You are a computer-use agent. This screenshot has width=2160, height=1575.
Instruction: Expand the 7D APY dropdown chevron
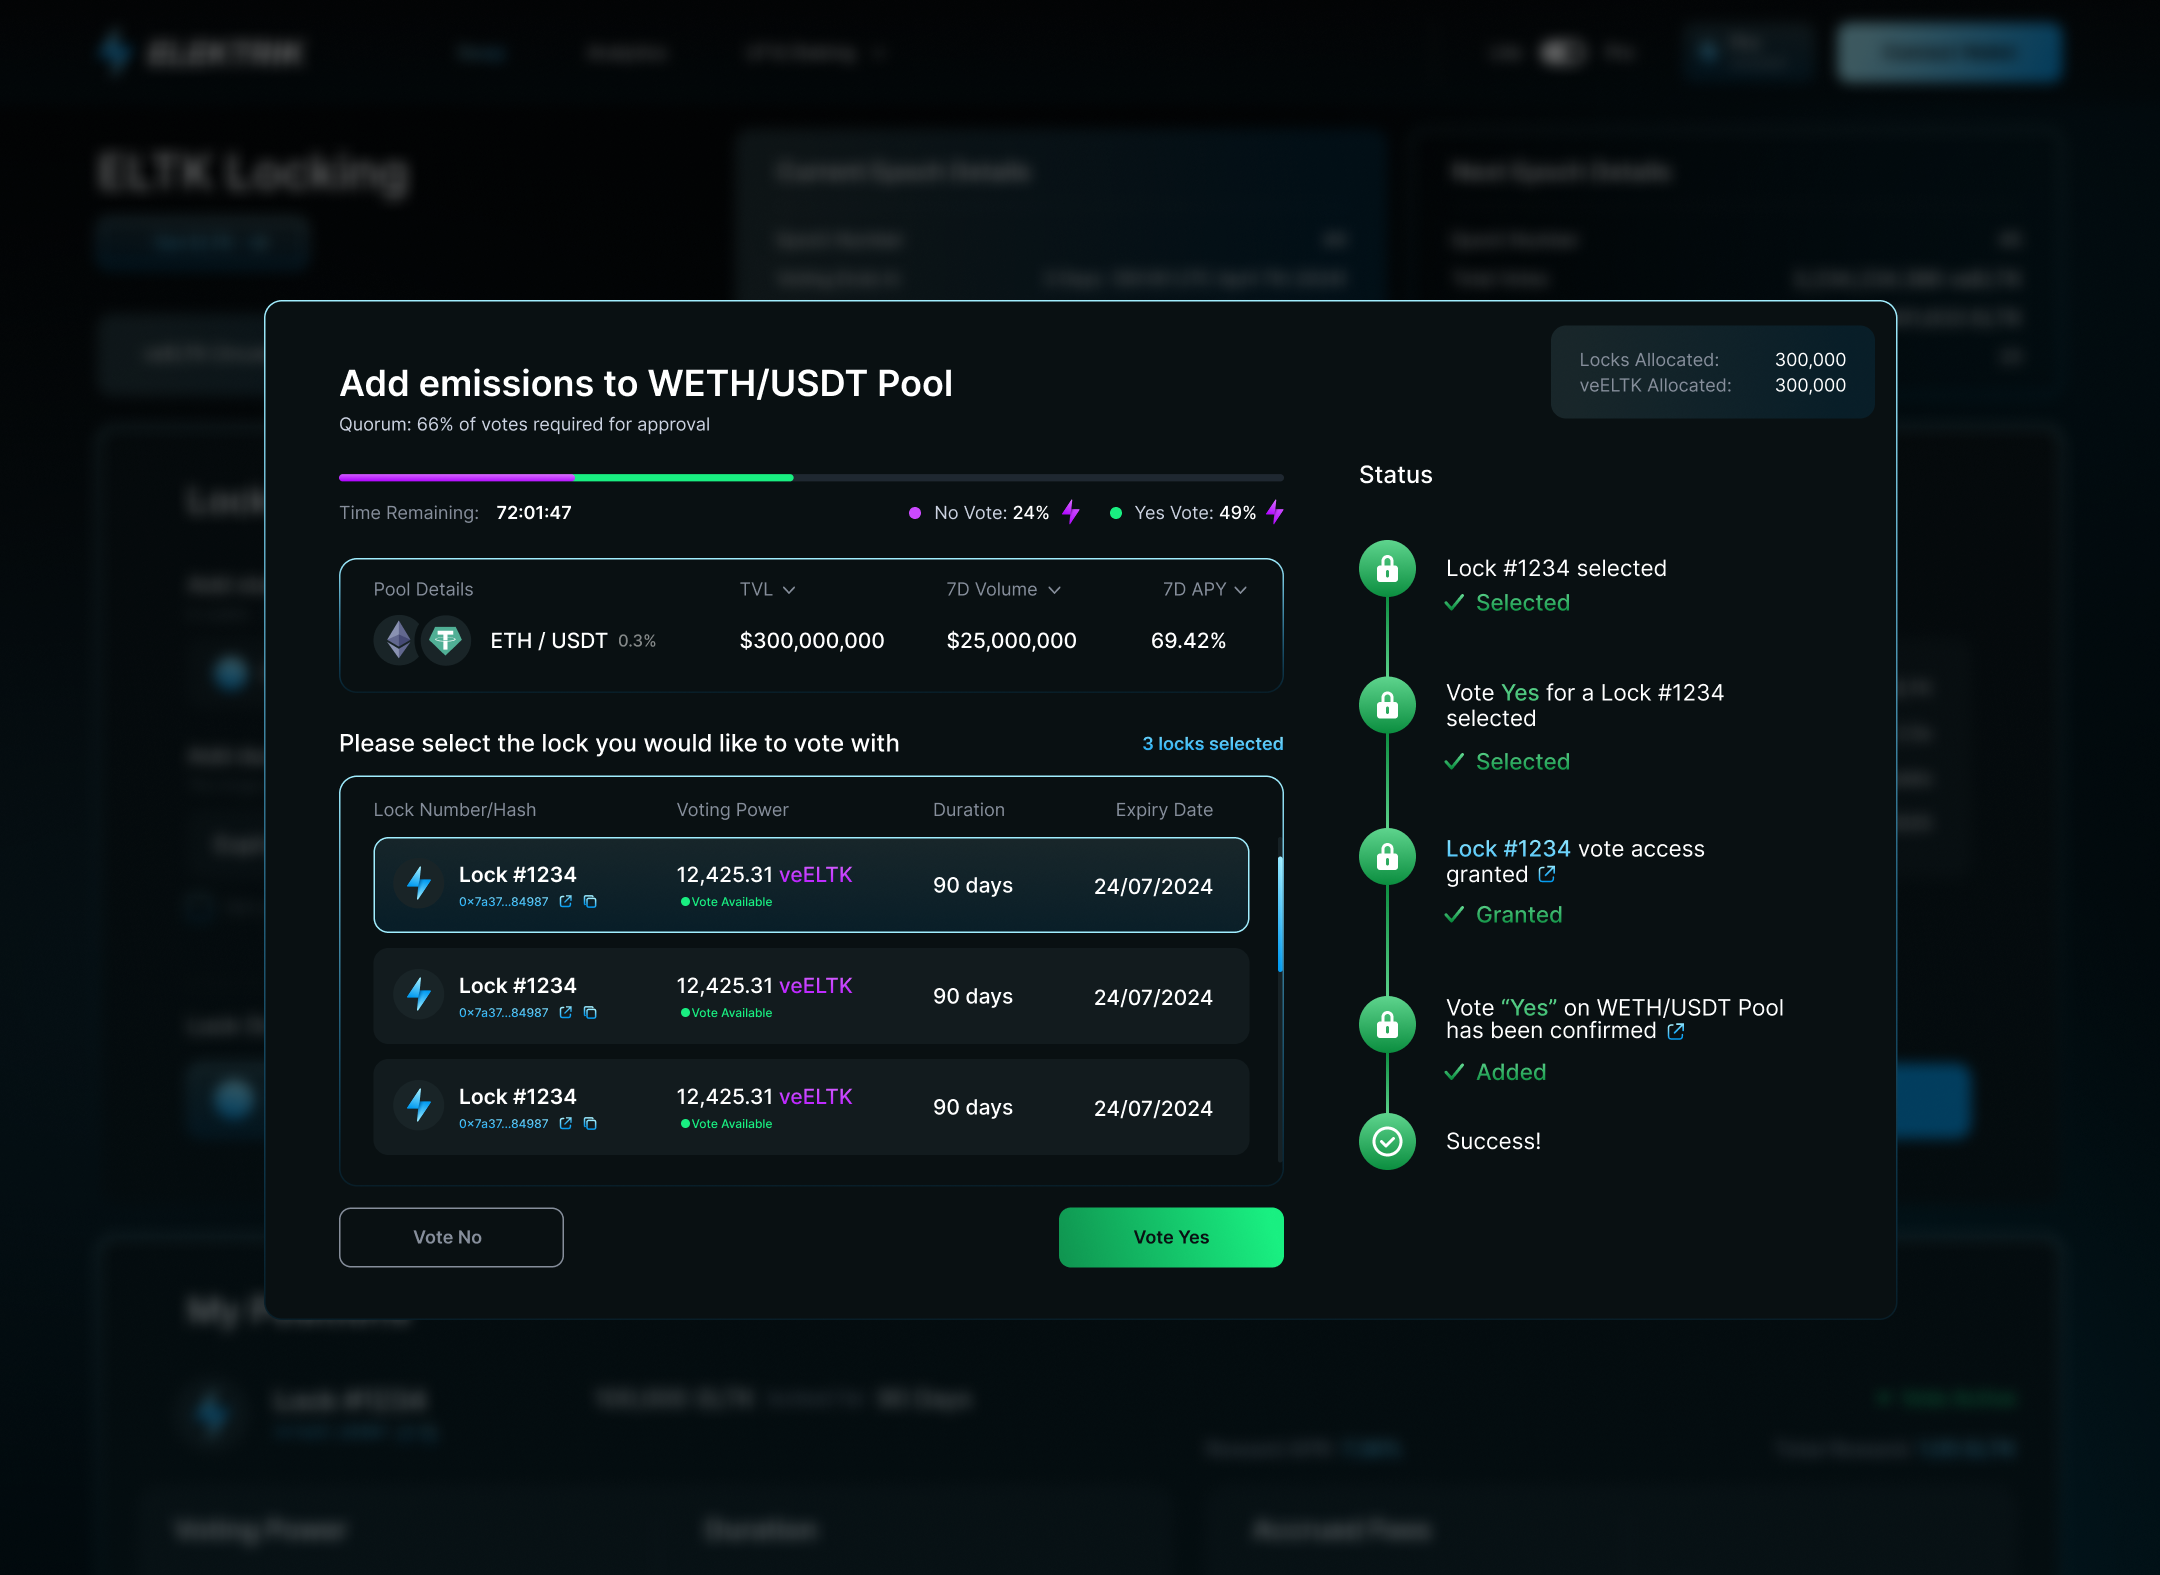click(x=1241, y=590)
